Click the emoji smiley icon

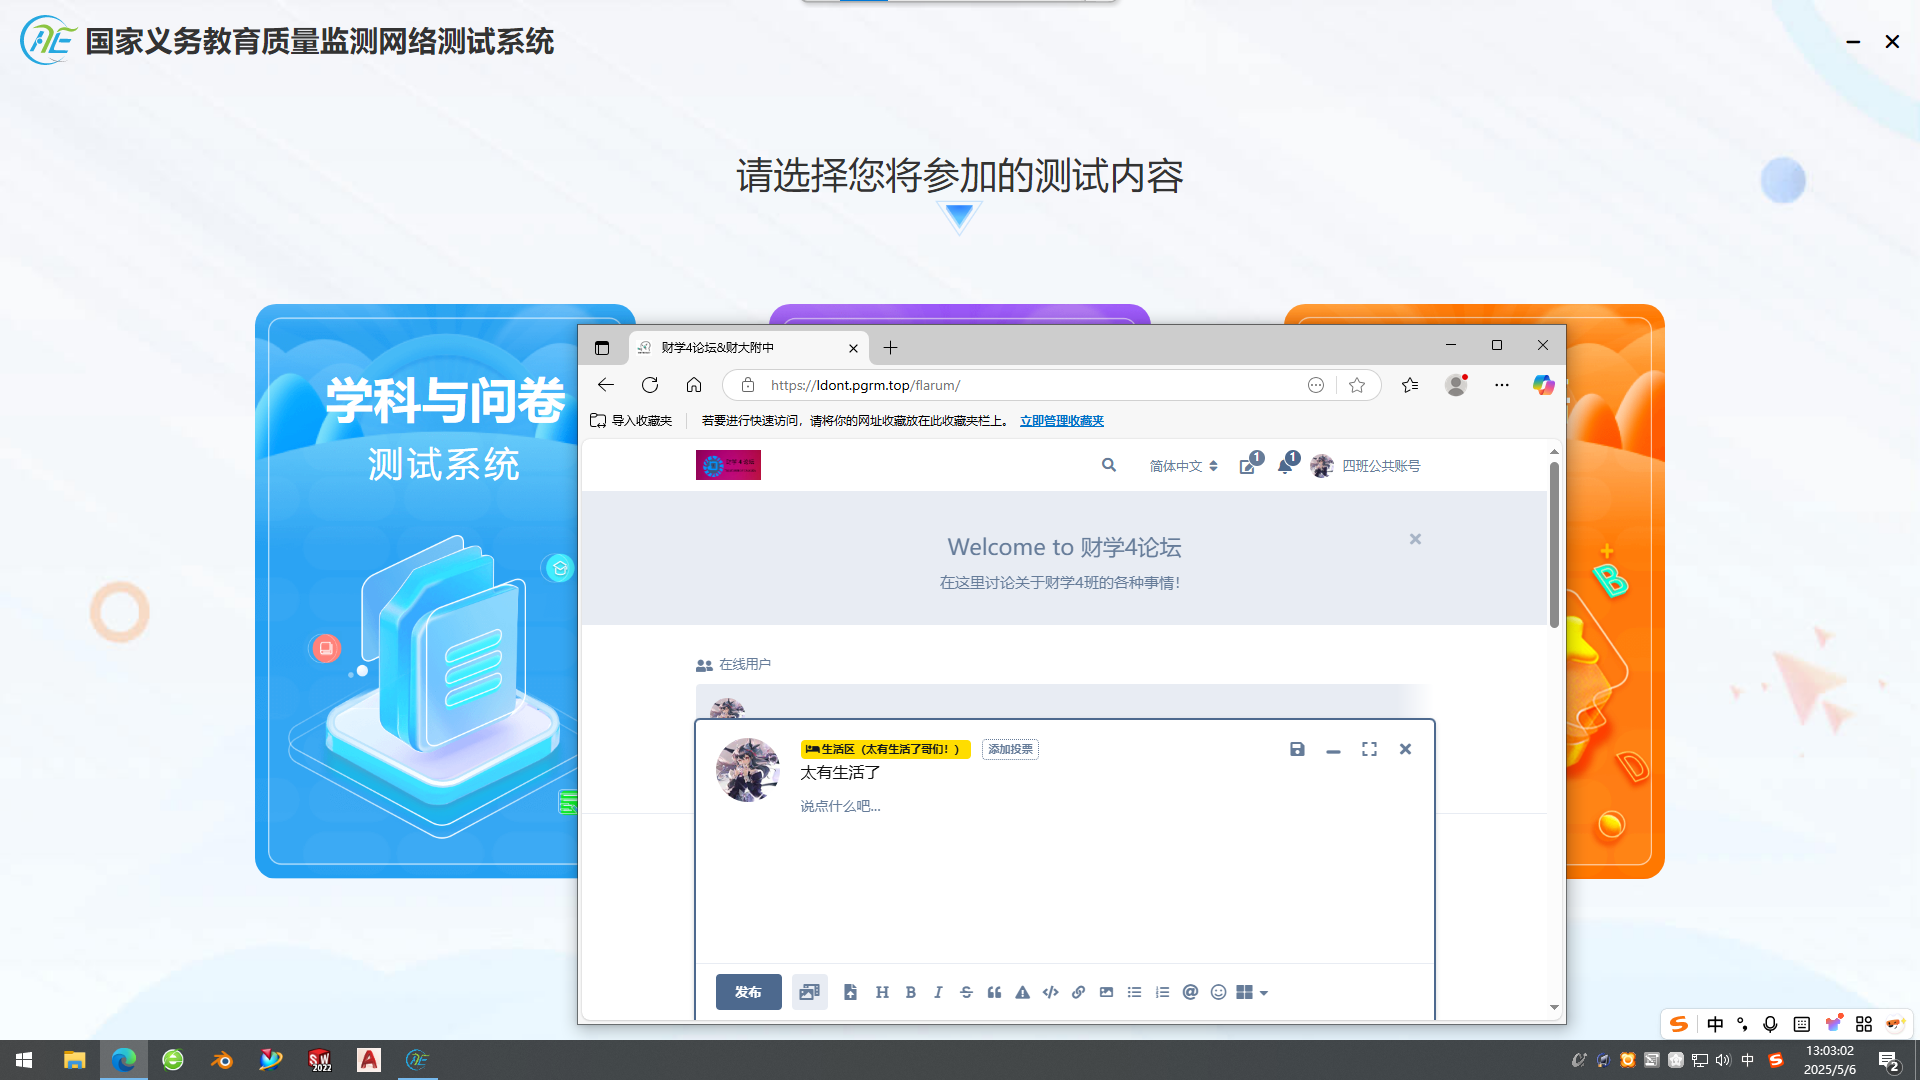point(1218,992)
